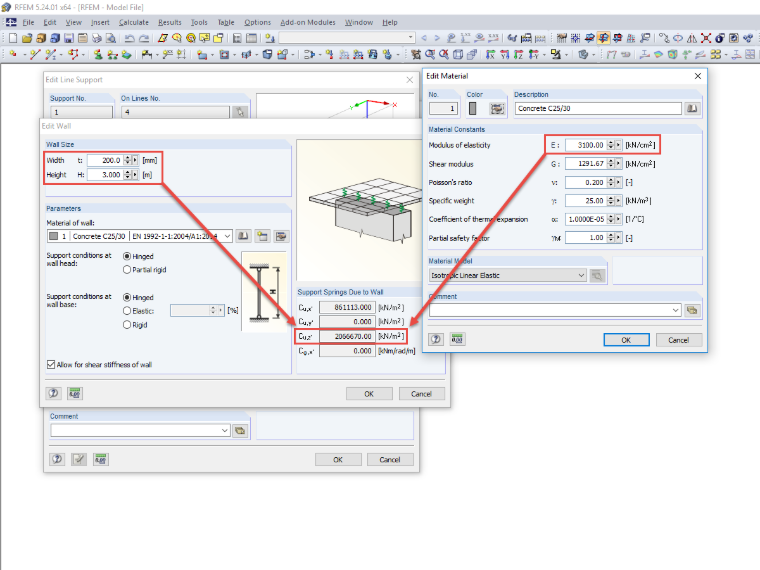Click the info icon in top toolbar

[720, 38]
